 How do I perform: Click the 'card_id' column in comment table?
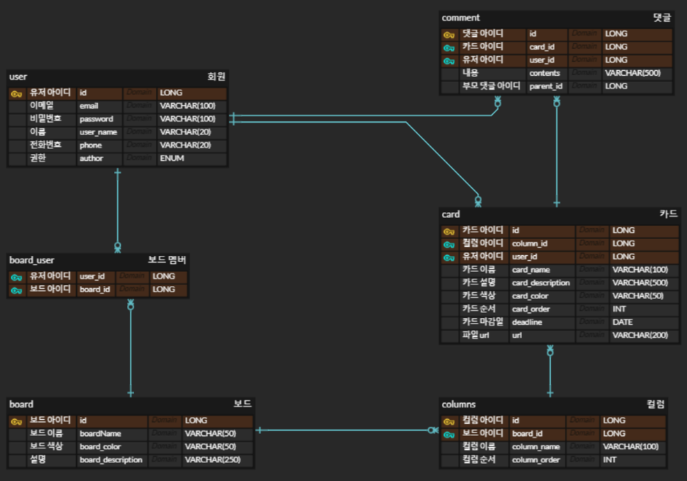coord(542,47)
